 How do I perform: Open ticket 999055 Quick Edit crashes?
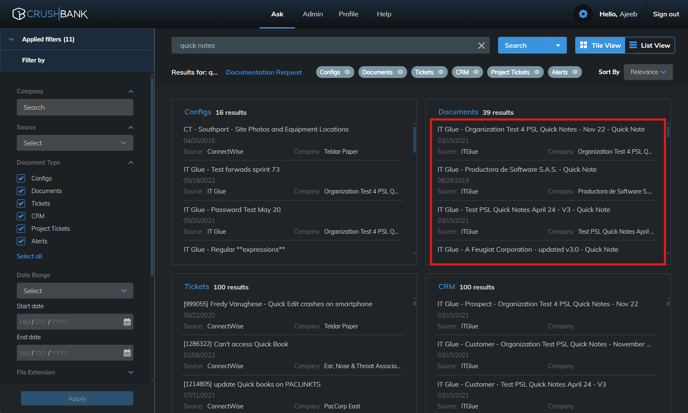point(278,304)
